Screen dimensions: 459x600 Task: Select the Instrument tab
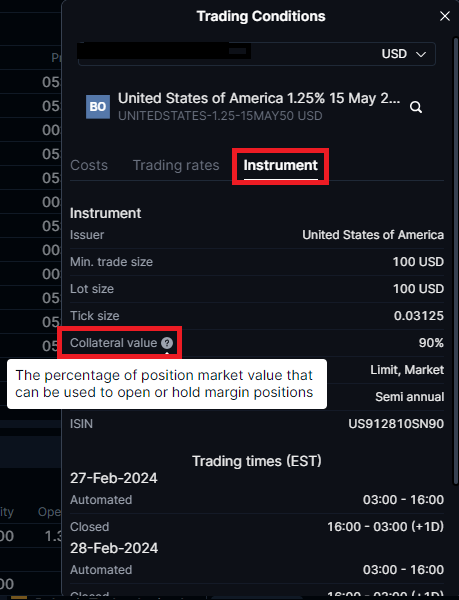280,165
